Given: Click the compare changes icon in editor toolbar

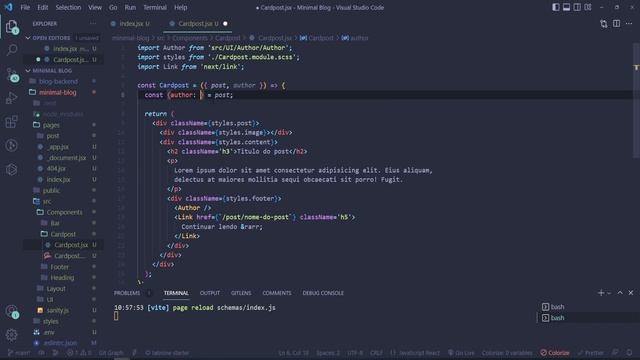Looking at the screenshot, I should coord(604,24).
